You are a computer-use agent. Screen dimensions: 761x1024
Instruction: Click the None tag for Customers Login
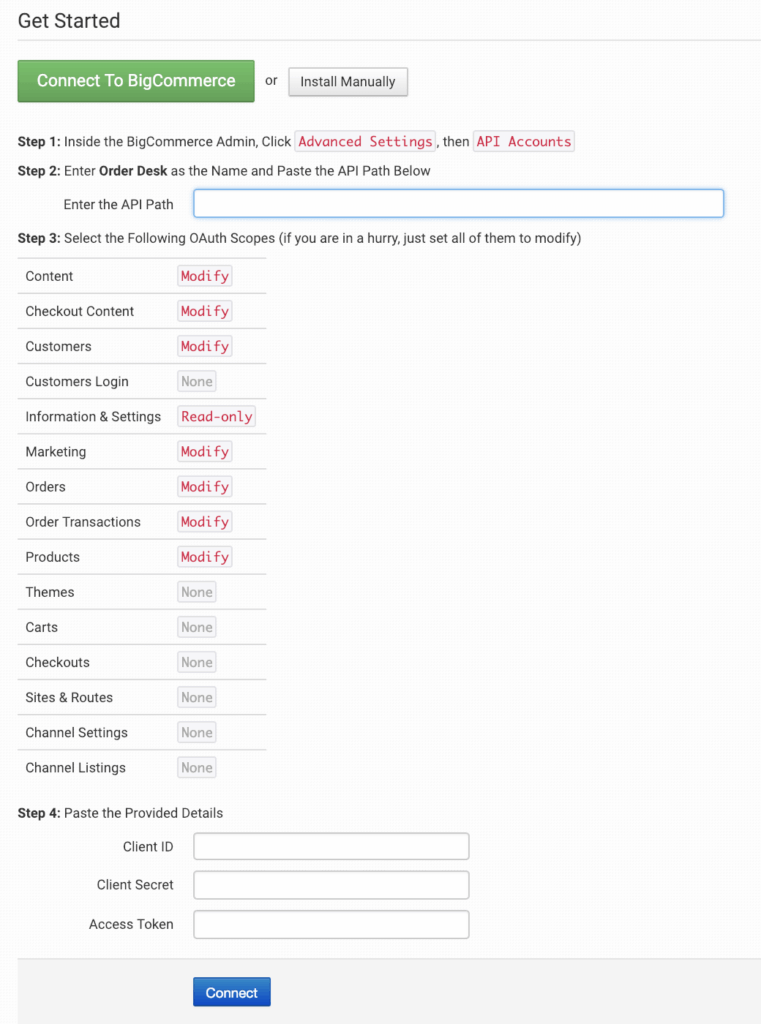197,381
